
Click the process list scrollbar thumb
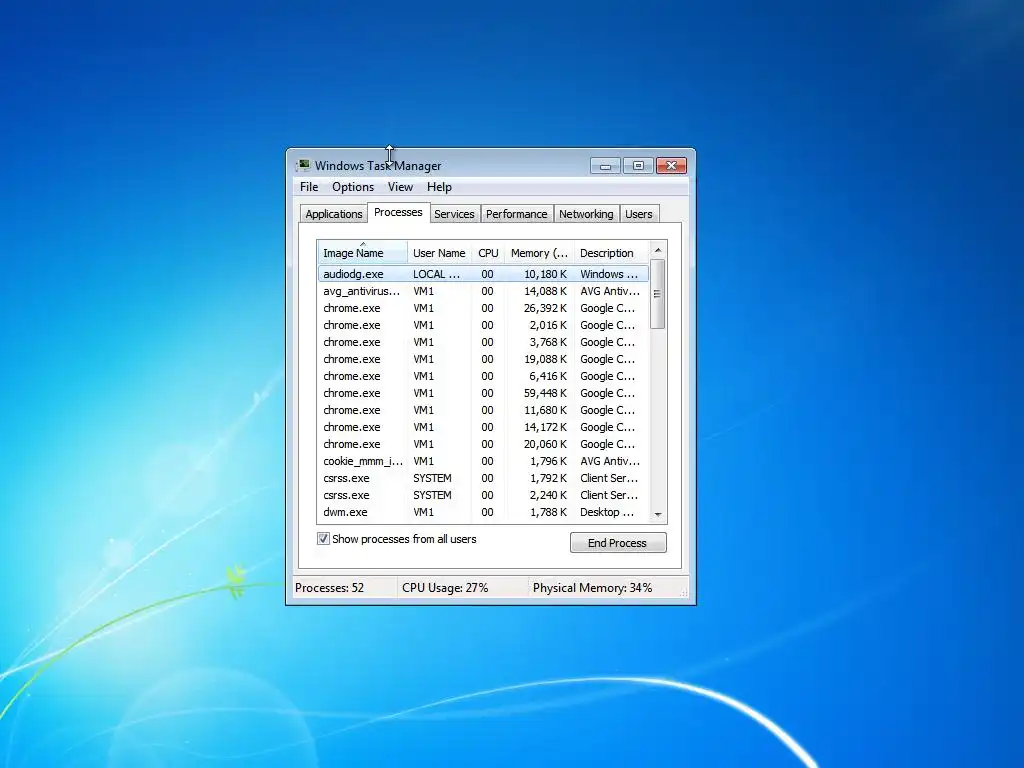coord(658,294)
